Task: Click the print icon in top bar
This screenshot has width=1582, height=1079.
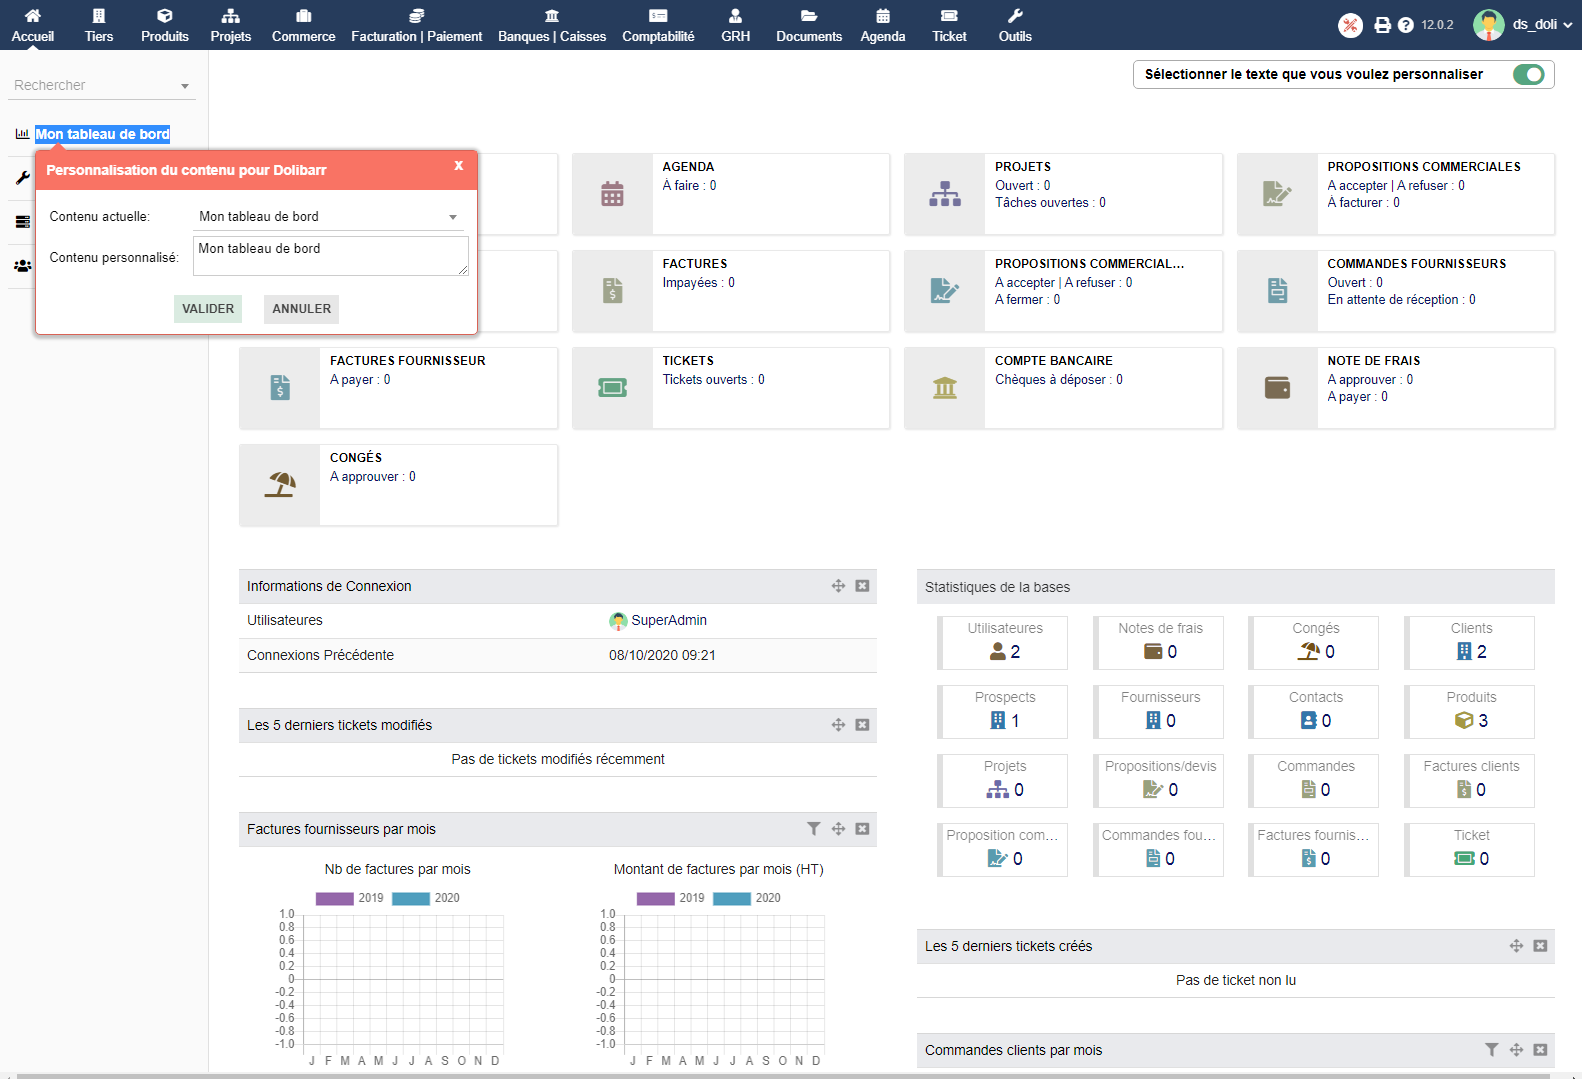Action: point(1382,25)
